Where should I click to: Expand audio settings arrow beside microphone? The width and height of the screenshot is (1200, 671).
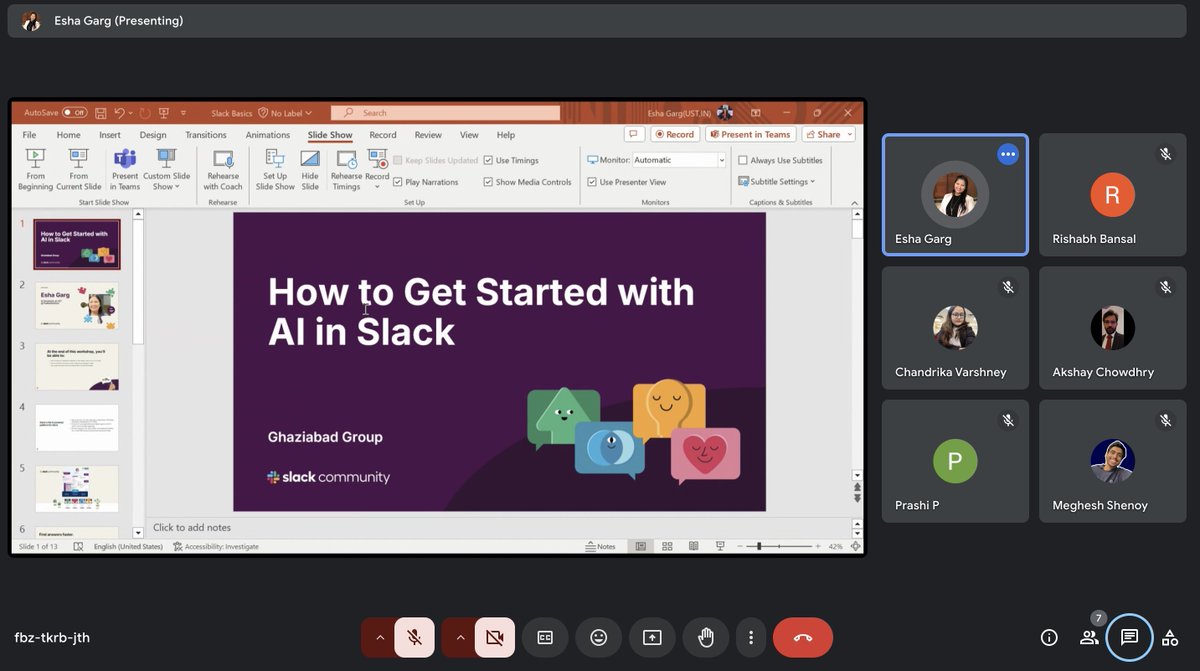[378, 637]
